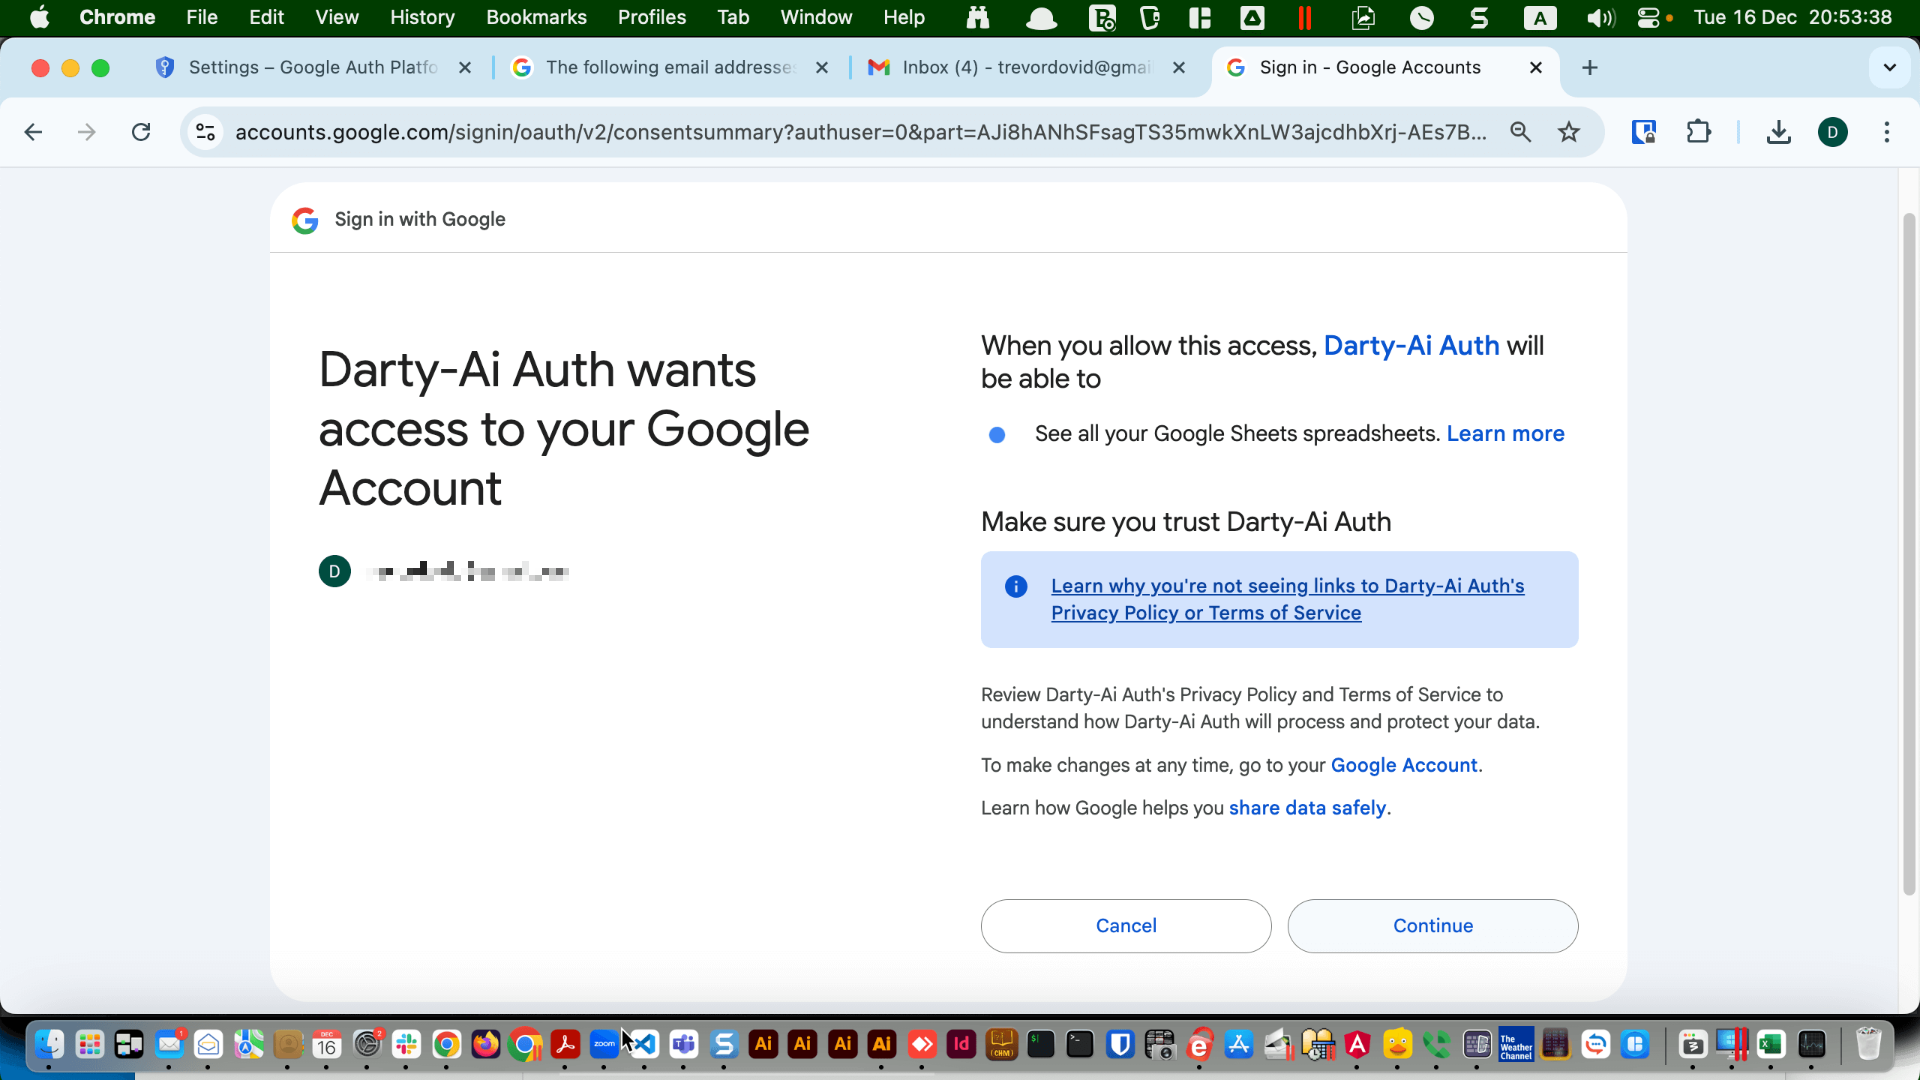
Task: Open the three-dot Chrome menu
Action: 1888,131
